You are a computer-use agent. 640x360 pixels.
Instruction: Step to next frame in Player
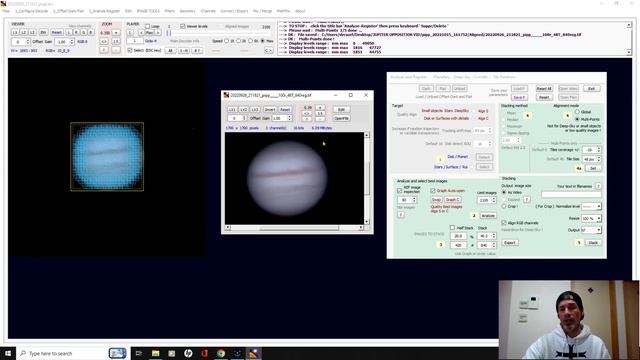click(x=158, y=33)
